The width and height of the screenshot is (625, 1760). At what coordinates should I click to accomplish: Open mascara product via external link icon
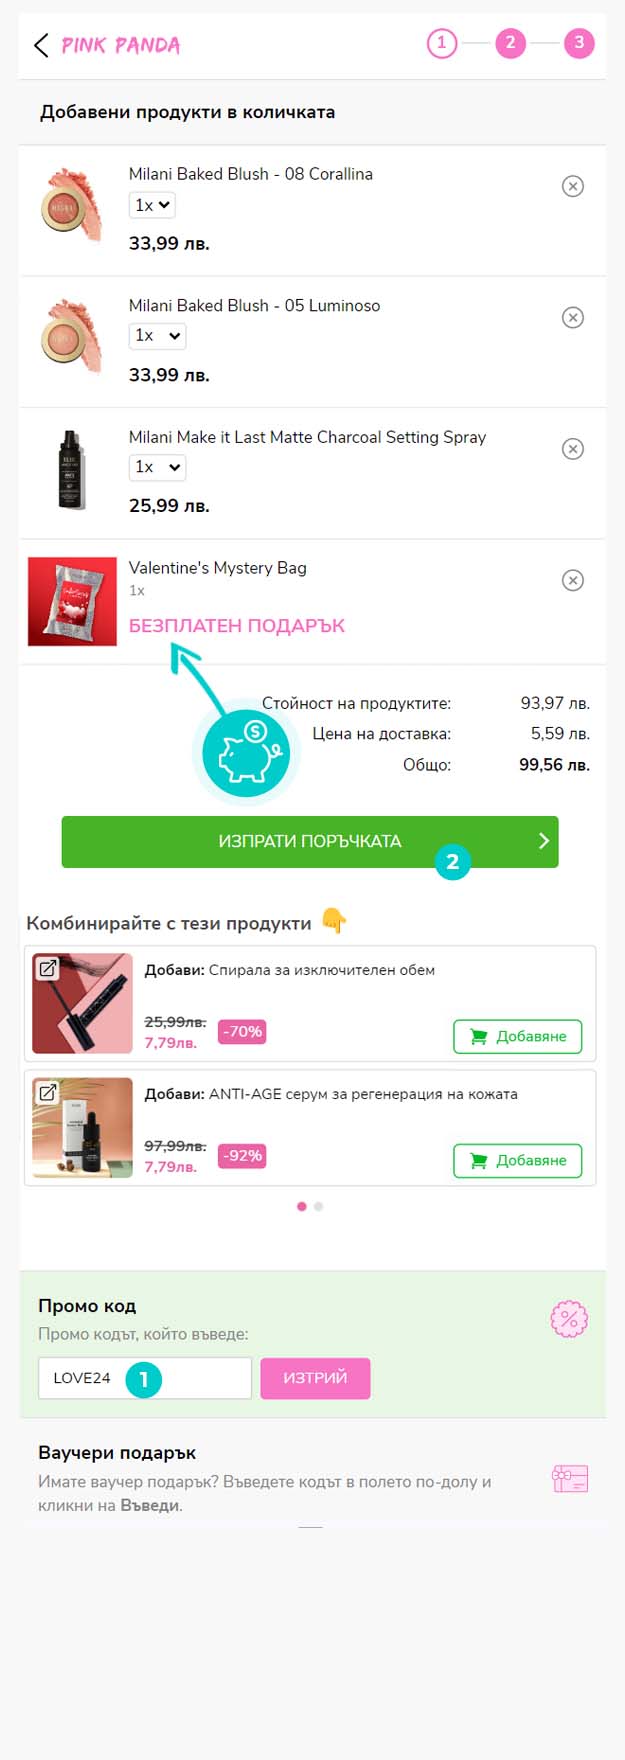point(47,968)
